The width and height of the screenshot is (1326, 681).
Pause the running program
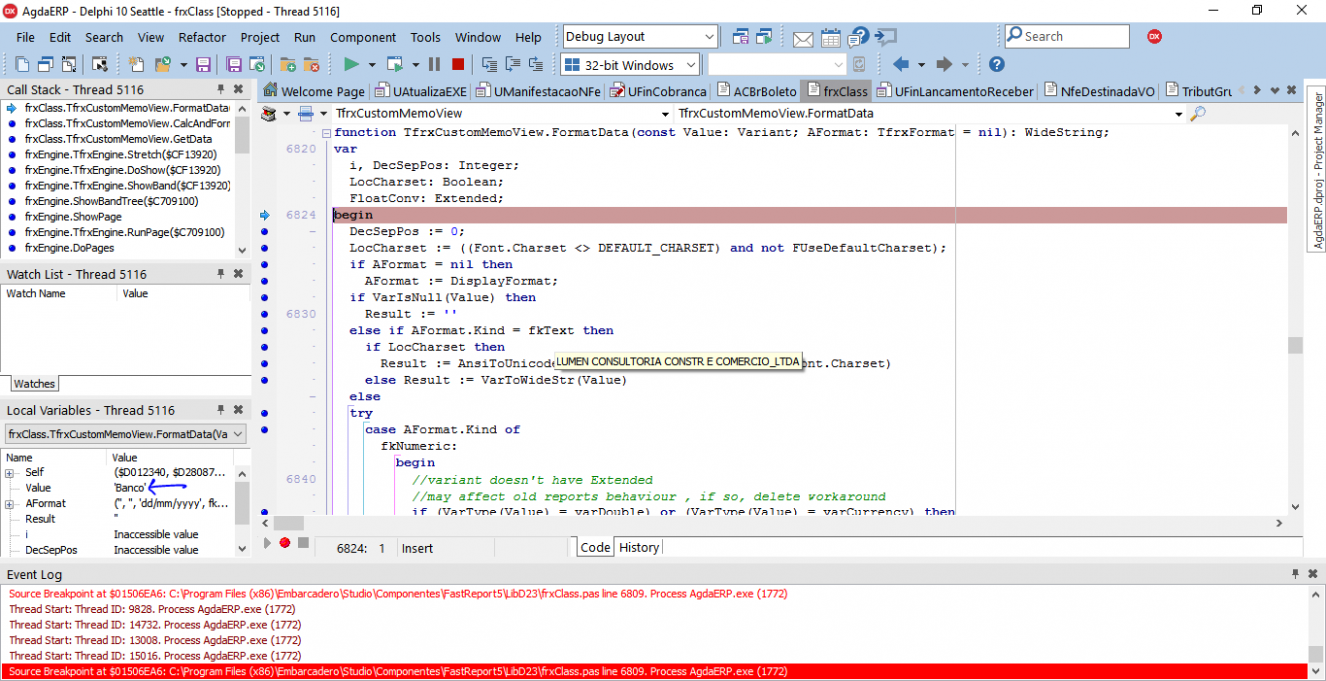pos(434,64)
